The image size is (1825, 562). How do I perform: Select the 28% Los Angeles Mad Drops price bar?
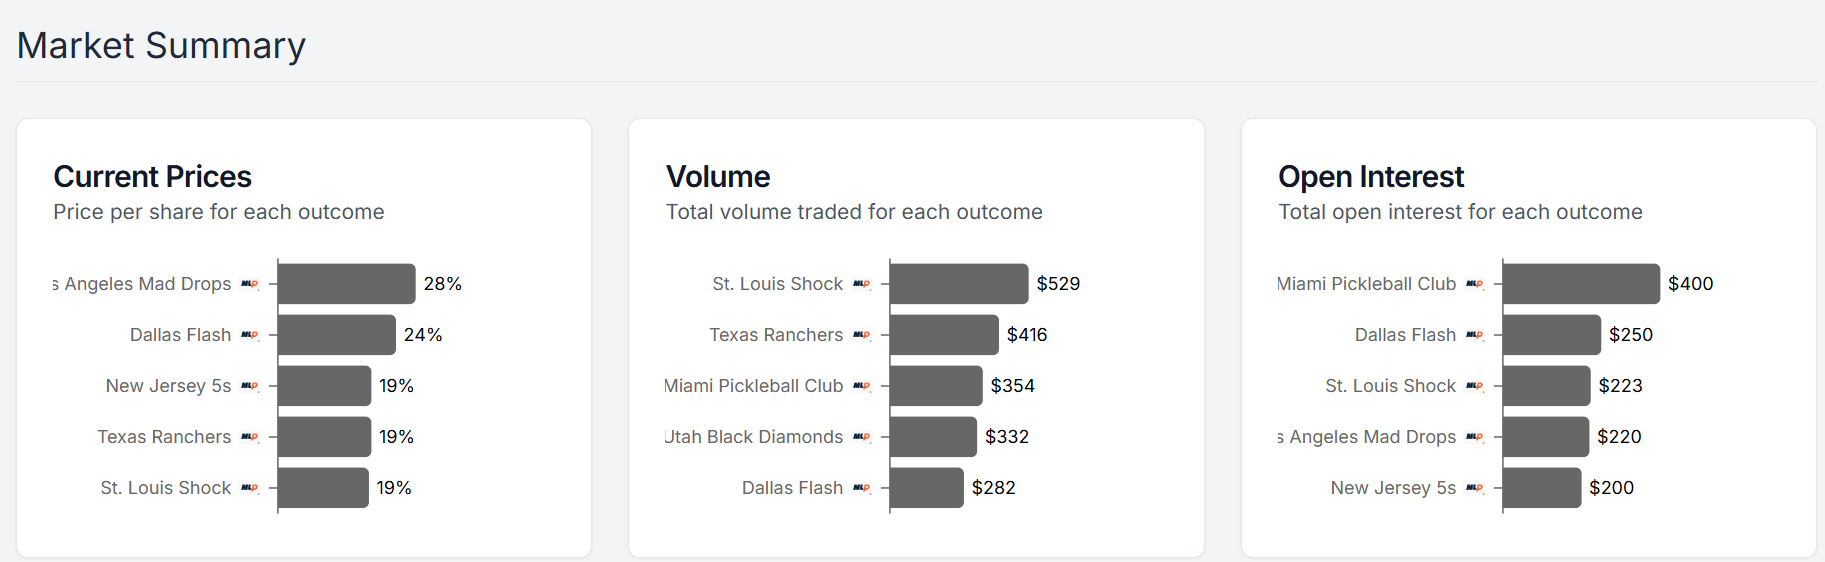(347, 284)
